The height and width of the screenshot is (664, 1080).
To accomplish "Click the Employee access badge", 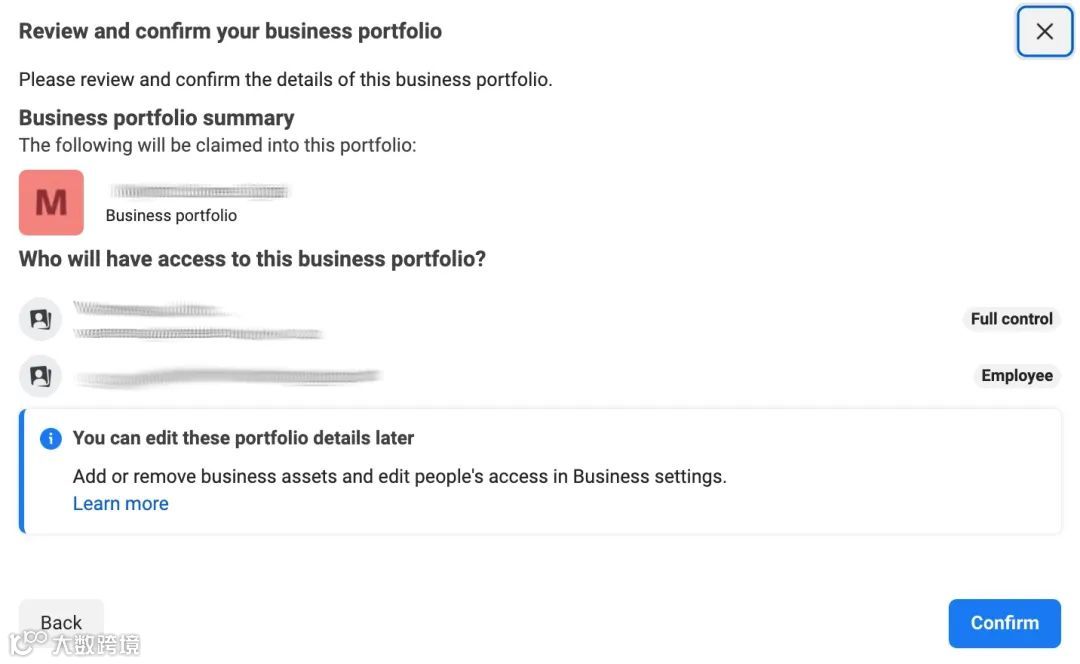I will coord(1016,376).
